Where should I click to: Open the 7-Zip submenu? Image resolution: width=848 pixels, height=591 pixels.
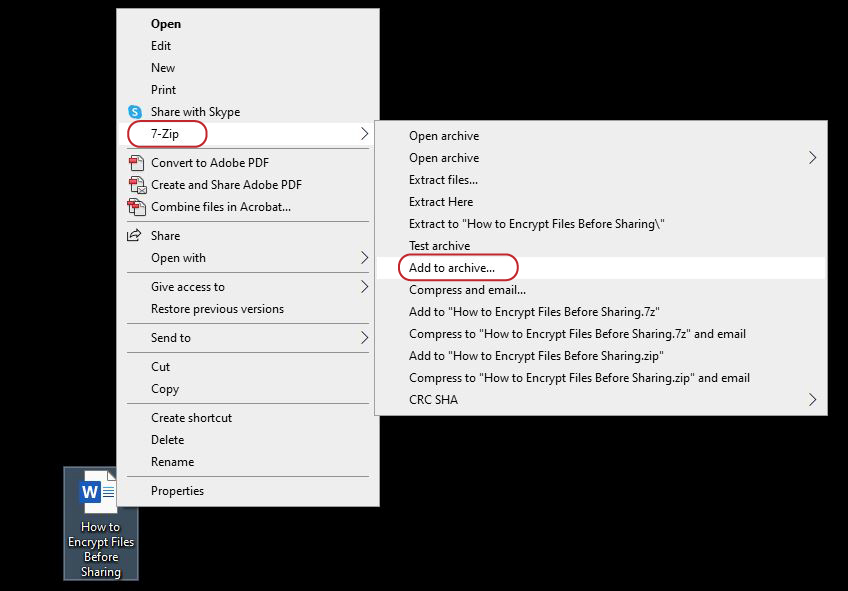[167, 133]
